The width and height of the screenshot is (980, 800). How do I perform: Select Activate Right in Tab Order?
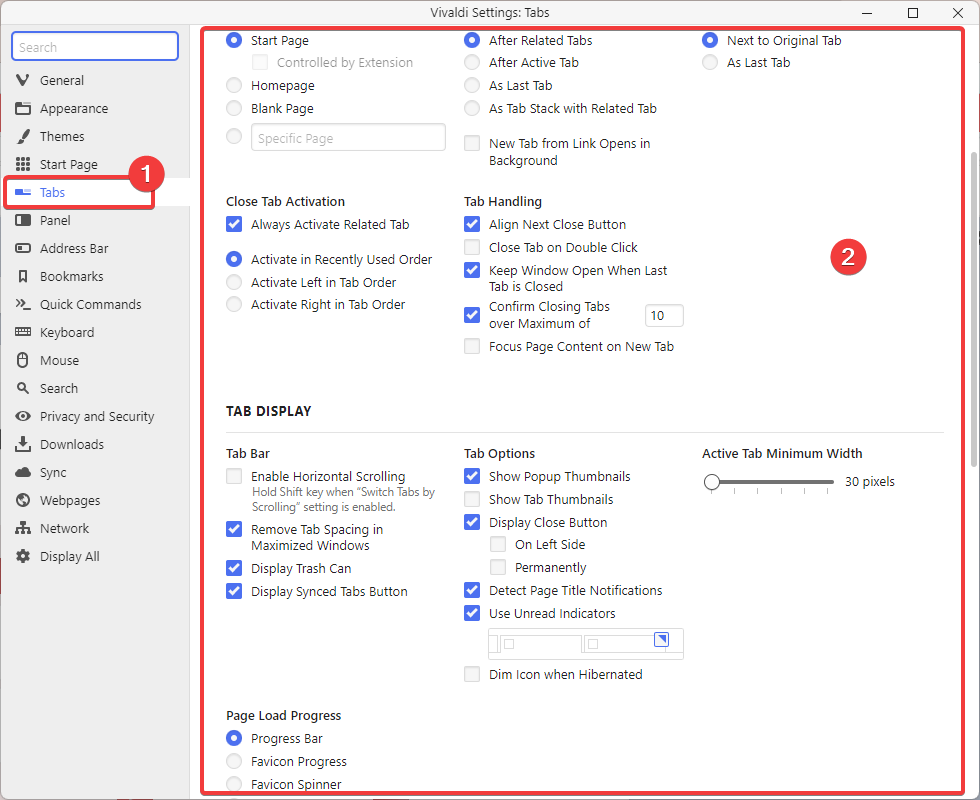point(234,304)
